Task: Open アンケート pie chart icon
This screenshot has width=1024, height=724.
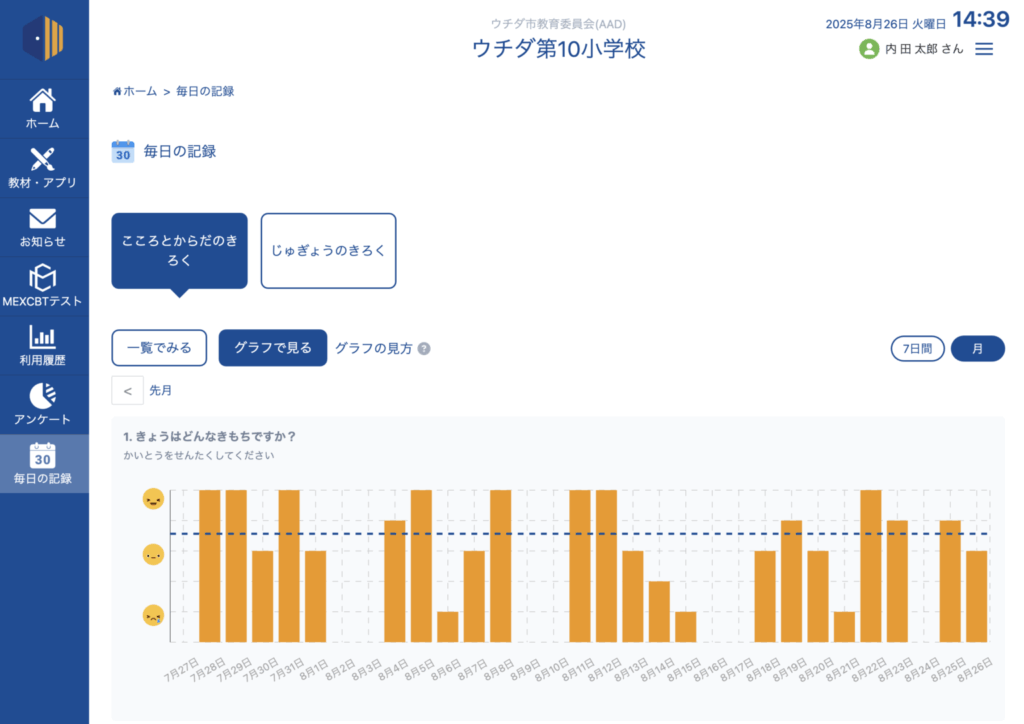Action: pyautogui.click(x=43, y=396)
